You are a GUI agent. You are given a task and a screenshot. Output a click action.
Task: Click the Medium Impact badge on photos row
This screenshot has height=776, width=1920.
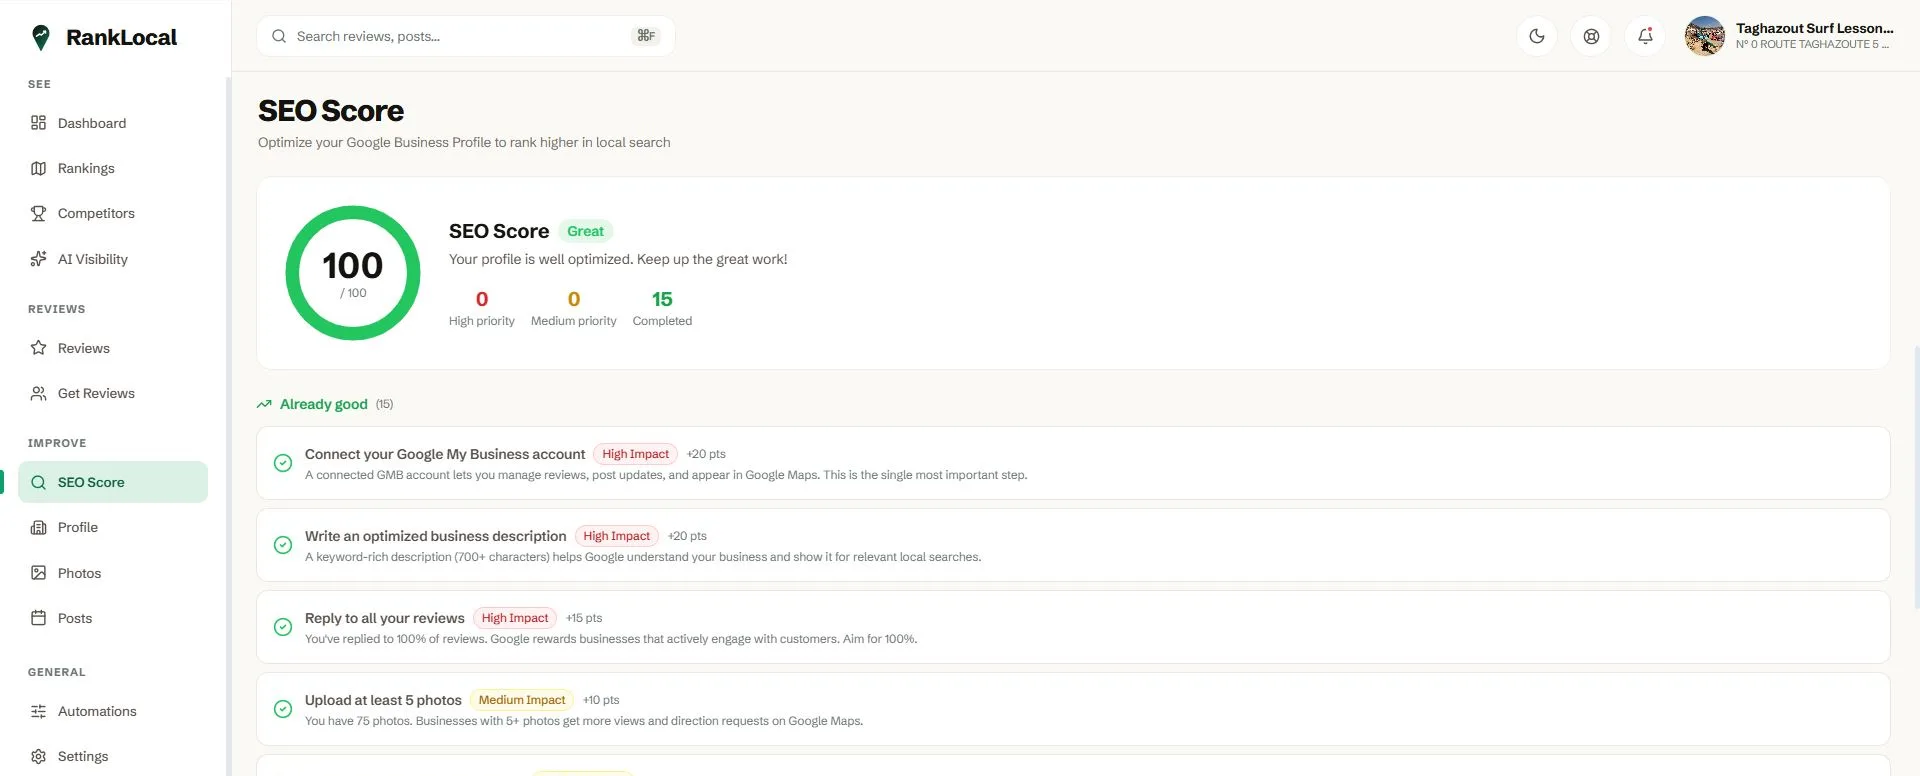522,700
